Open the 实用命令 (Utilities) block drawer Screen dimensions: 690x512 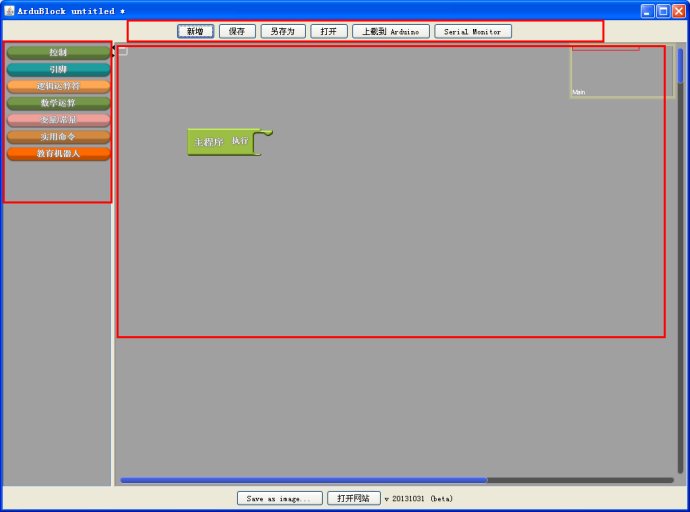pos(58,136)
